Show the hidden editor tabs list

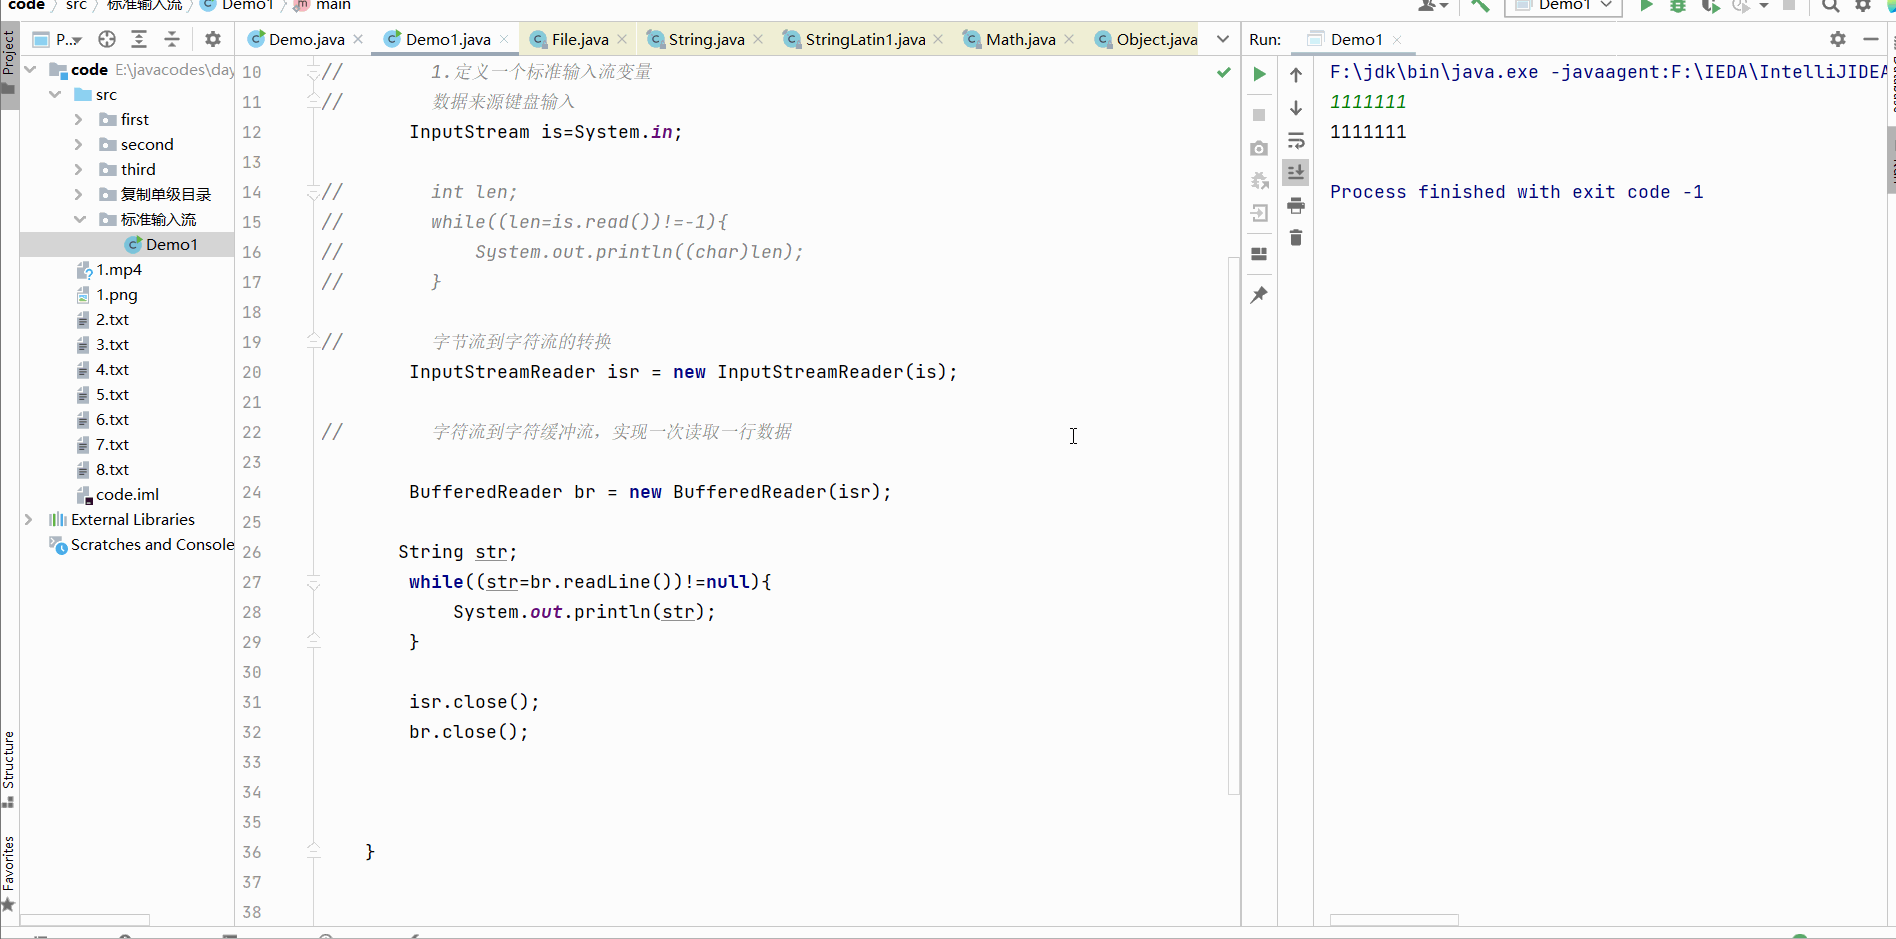point(1223,39)
